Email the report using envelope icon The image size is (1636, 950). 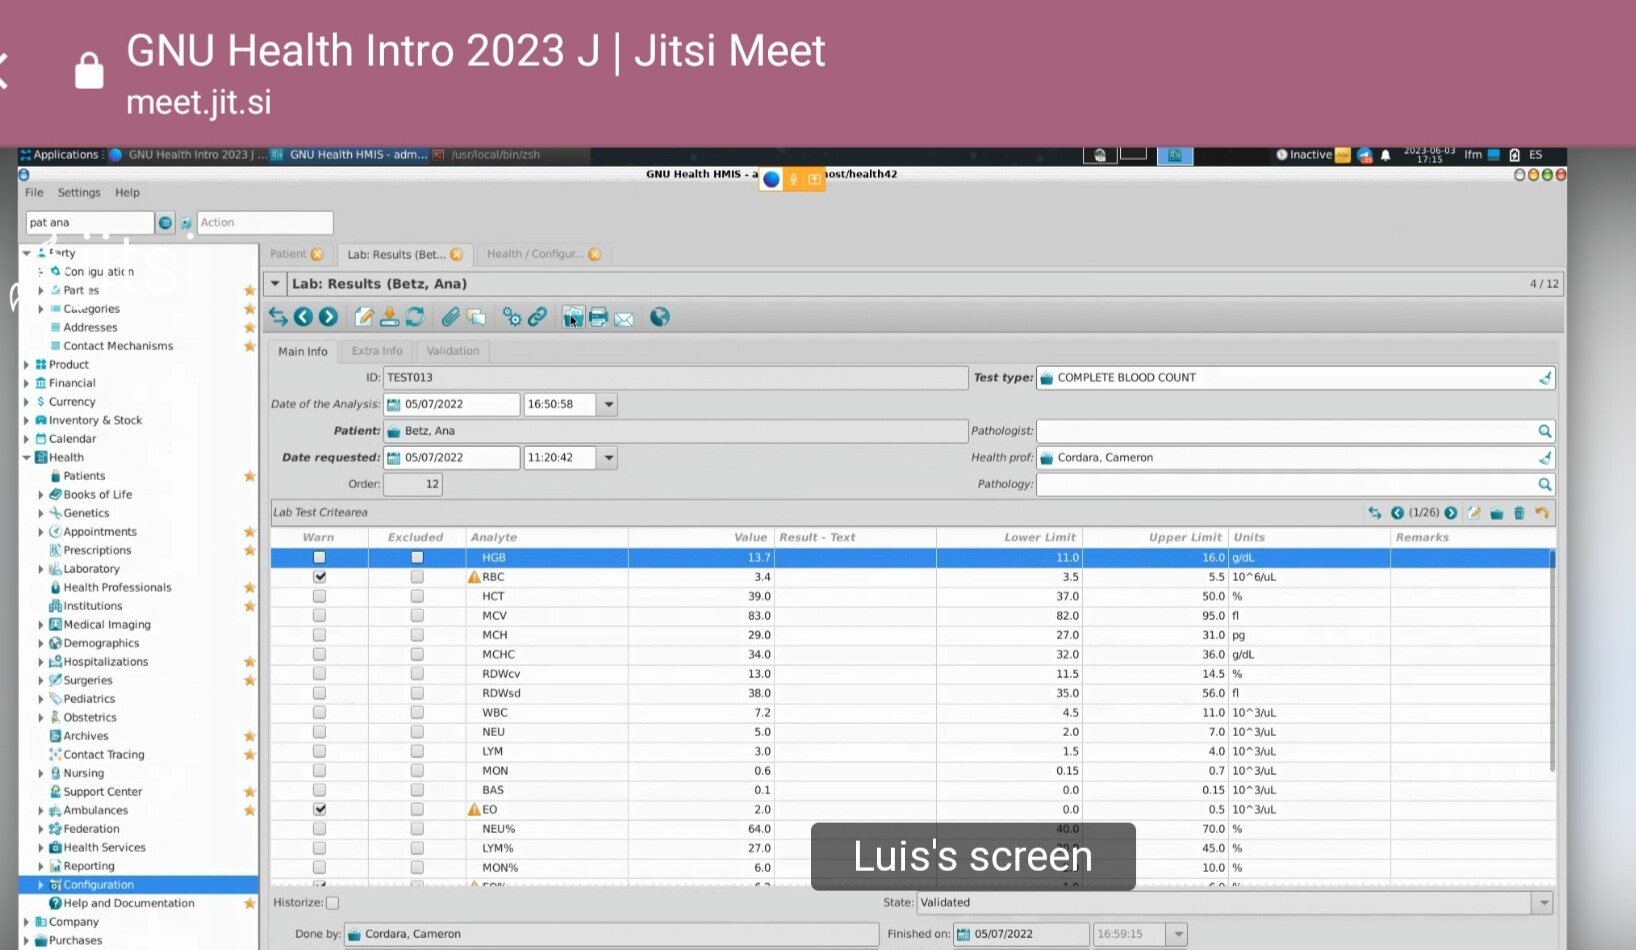click(x=624, y=318)
